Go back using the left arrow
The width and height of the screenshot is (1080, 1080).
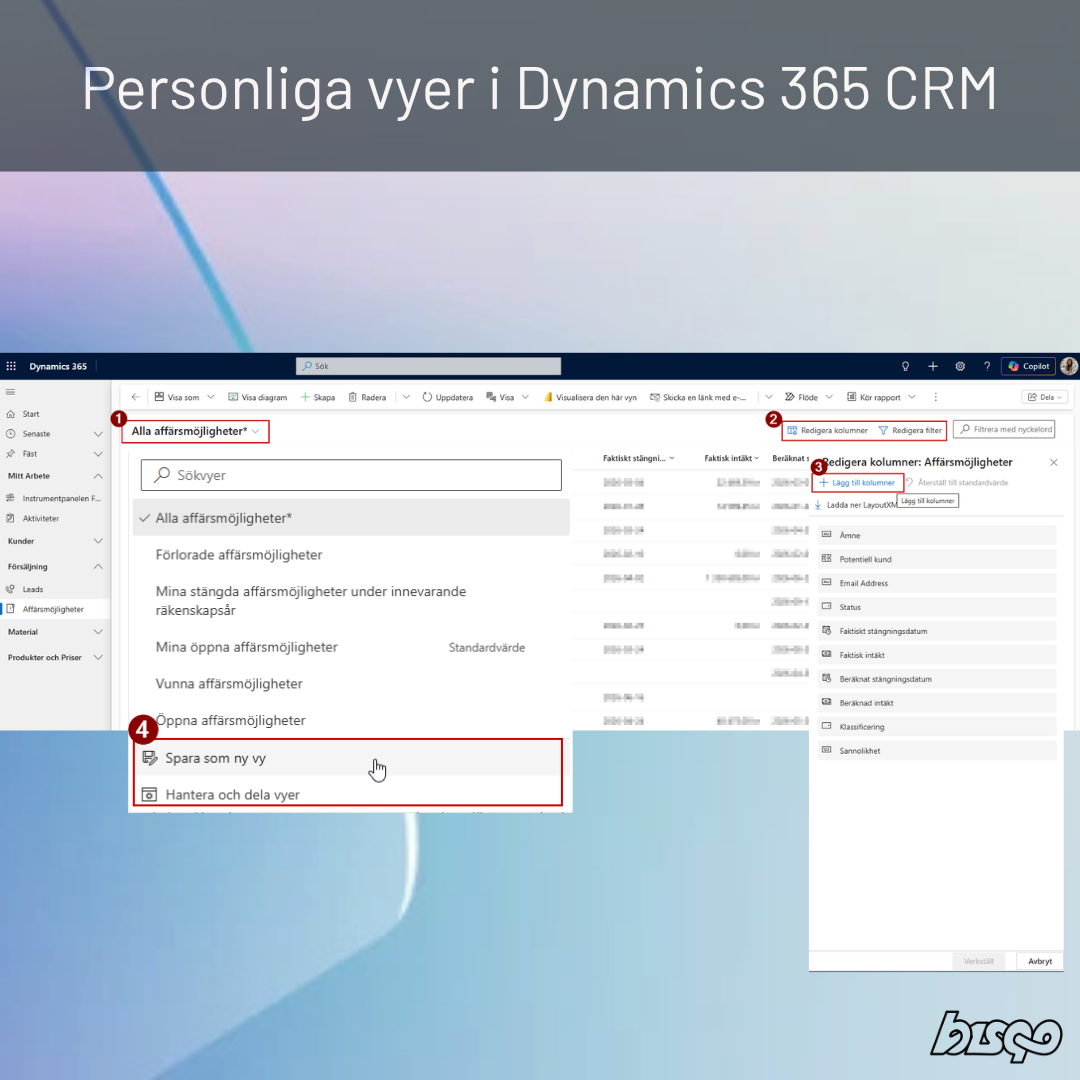(x=135, y=397)
